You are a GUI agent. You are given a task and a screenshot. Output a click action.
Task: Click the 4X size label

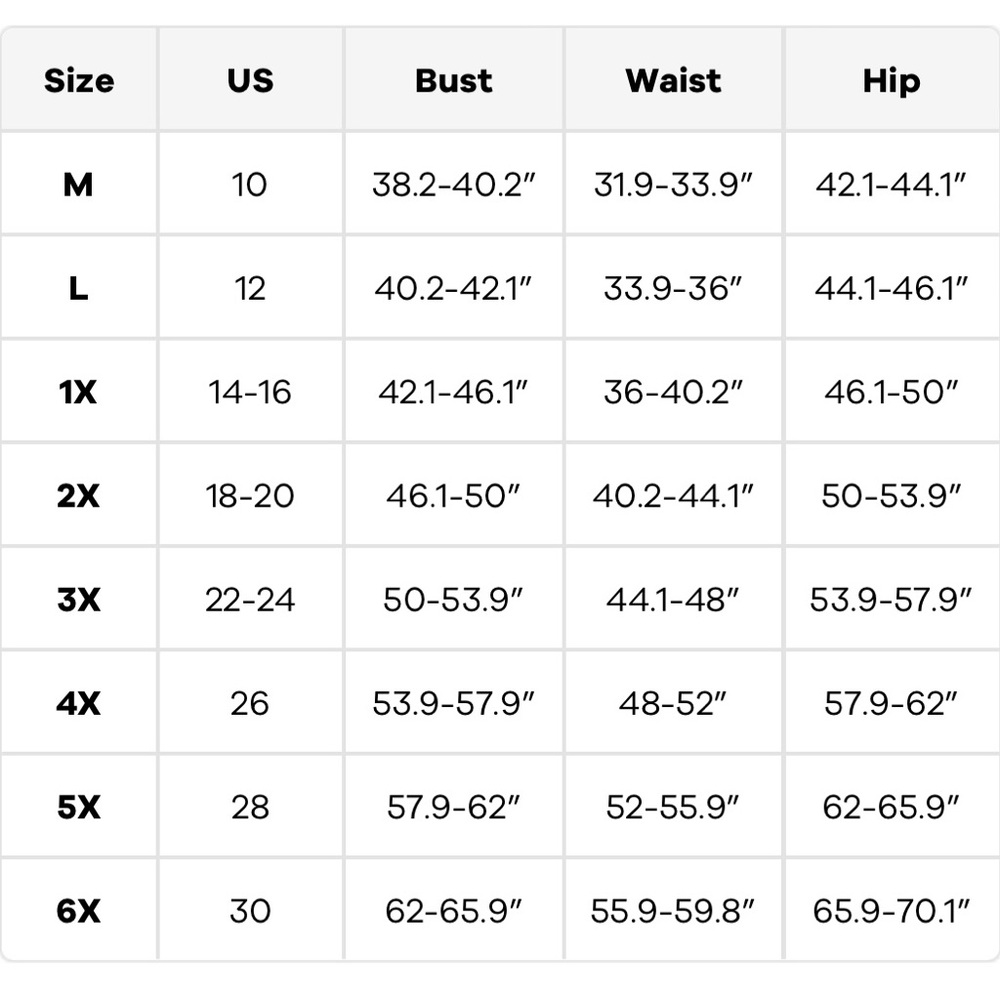(78, 703)
